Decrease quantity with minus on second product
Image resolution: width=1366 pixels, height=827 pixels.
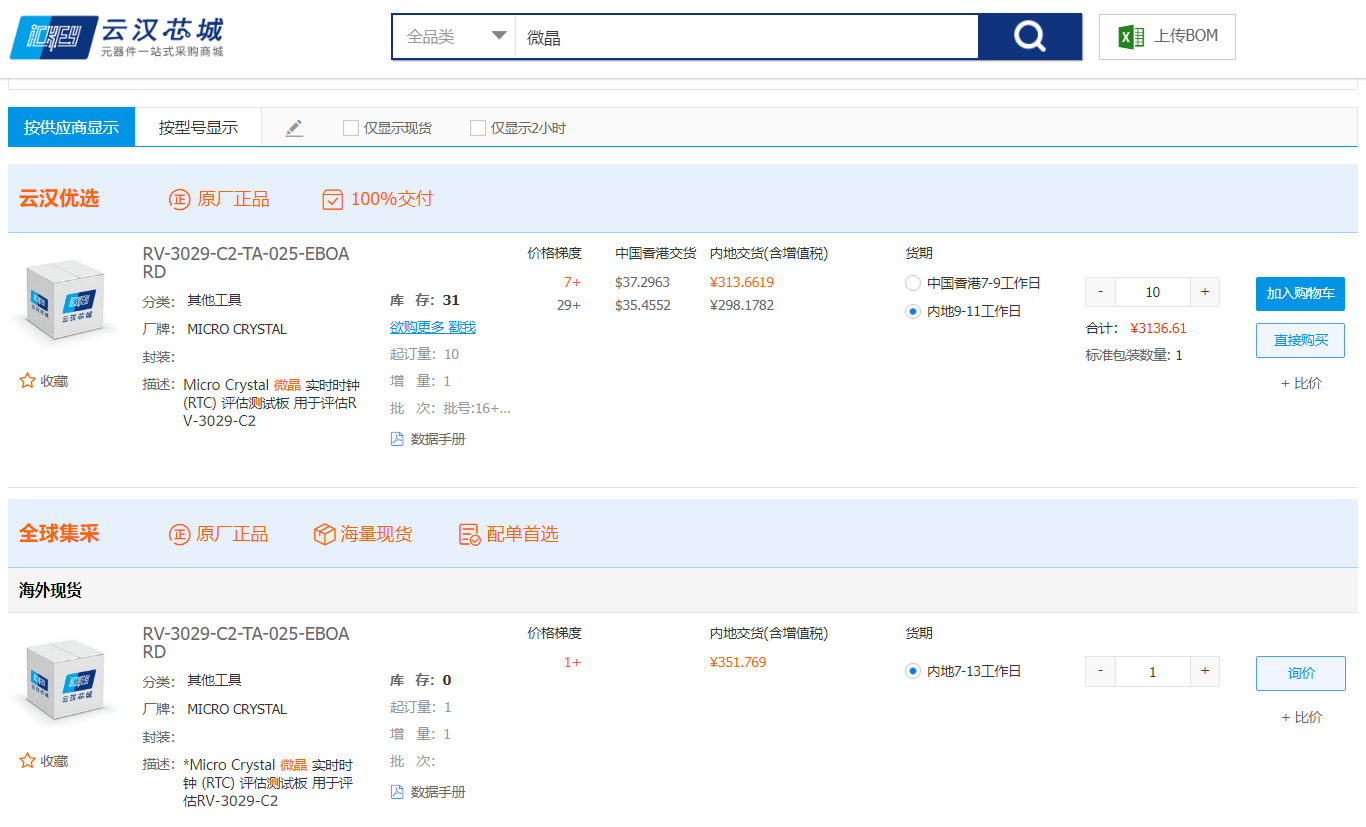coord(1100,672)
